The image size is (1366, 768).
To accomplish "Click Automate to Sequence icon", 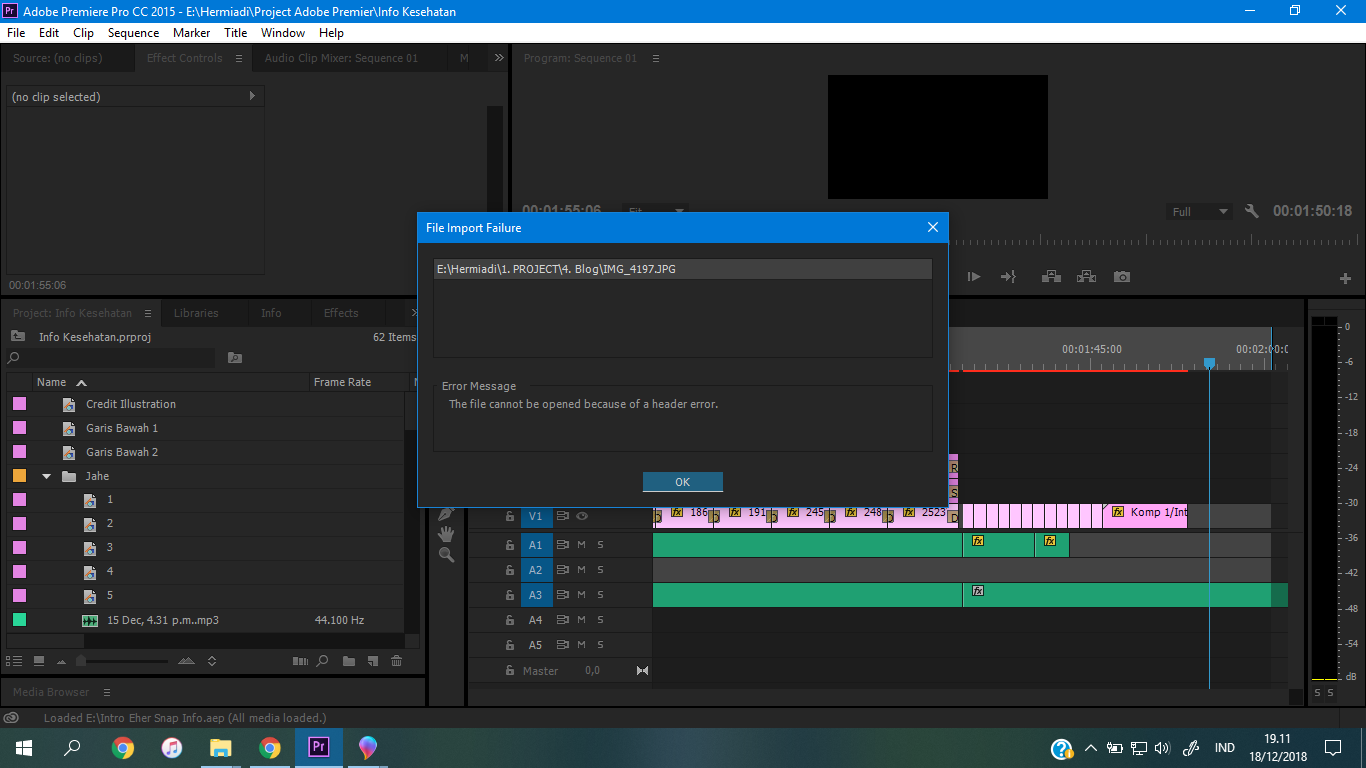I will click(300, 661).
